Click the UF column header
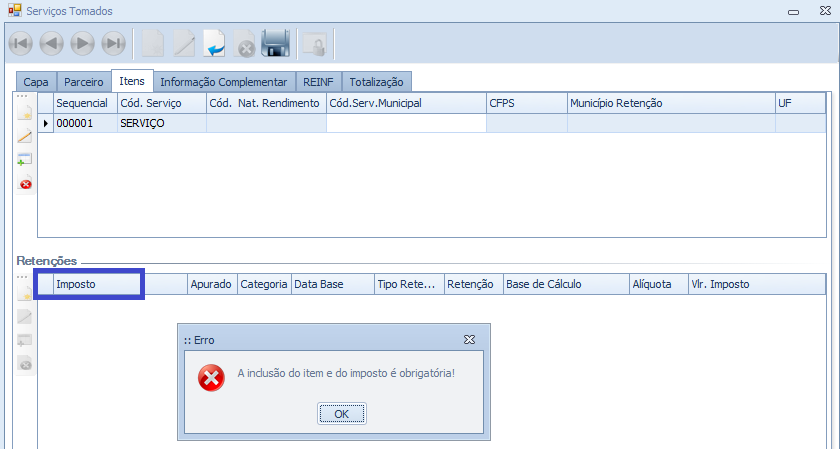The height and width of the screenshot is (449, 840). (800, 103)
